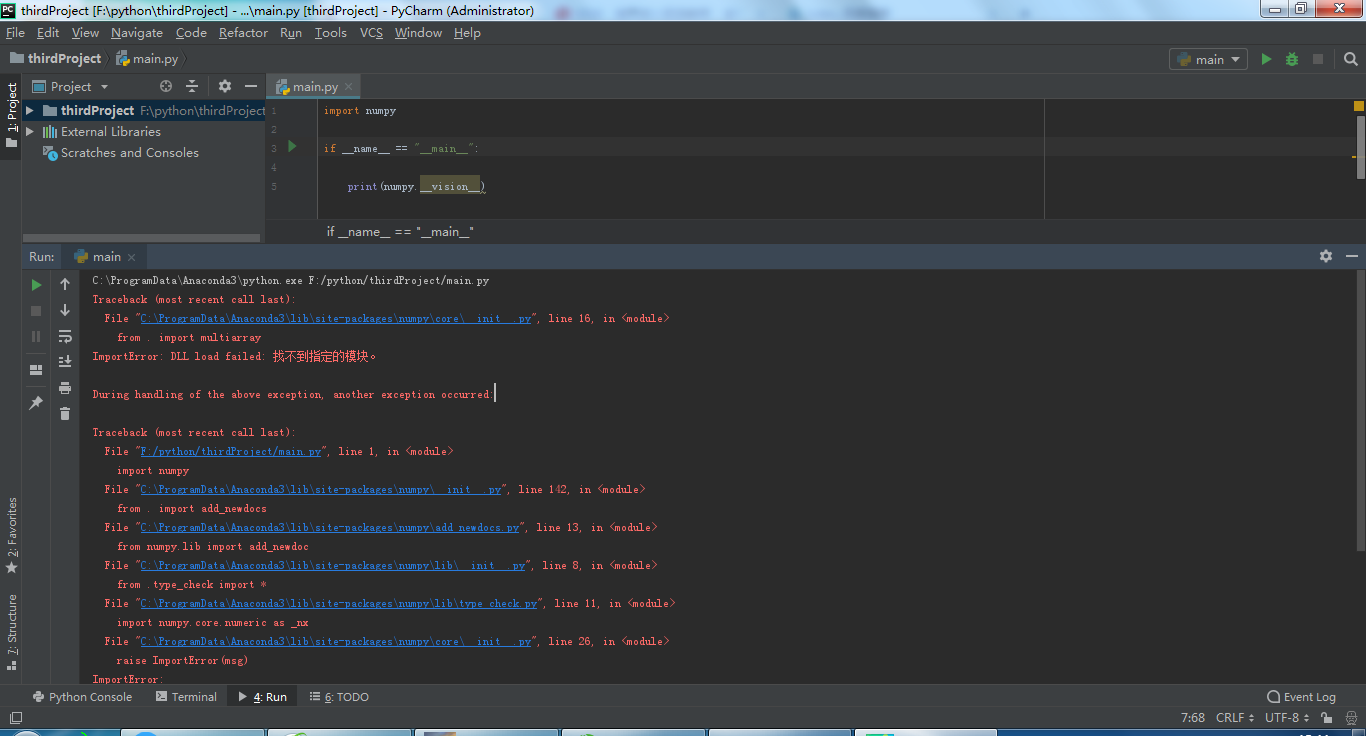1366x736 pixels.
Task: Click thirdProject navigation bar breadcrumb
Action: click(56, 59)
